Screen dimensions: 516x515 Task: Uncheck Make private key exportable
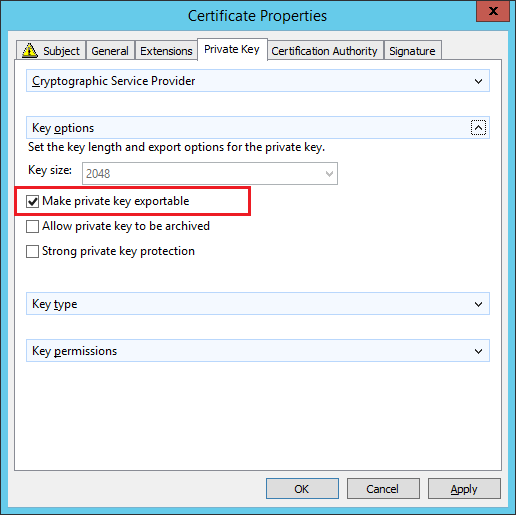click(x=32, y=201)
